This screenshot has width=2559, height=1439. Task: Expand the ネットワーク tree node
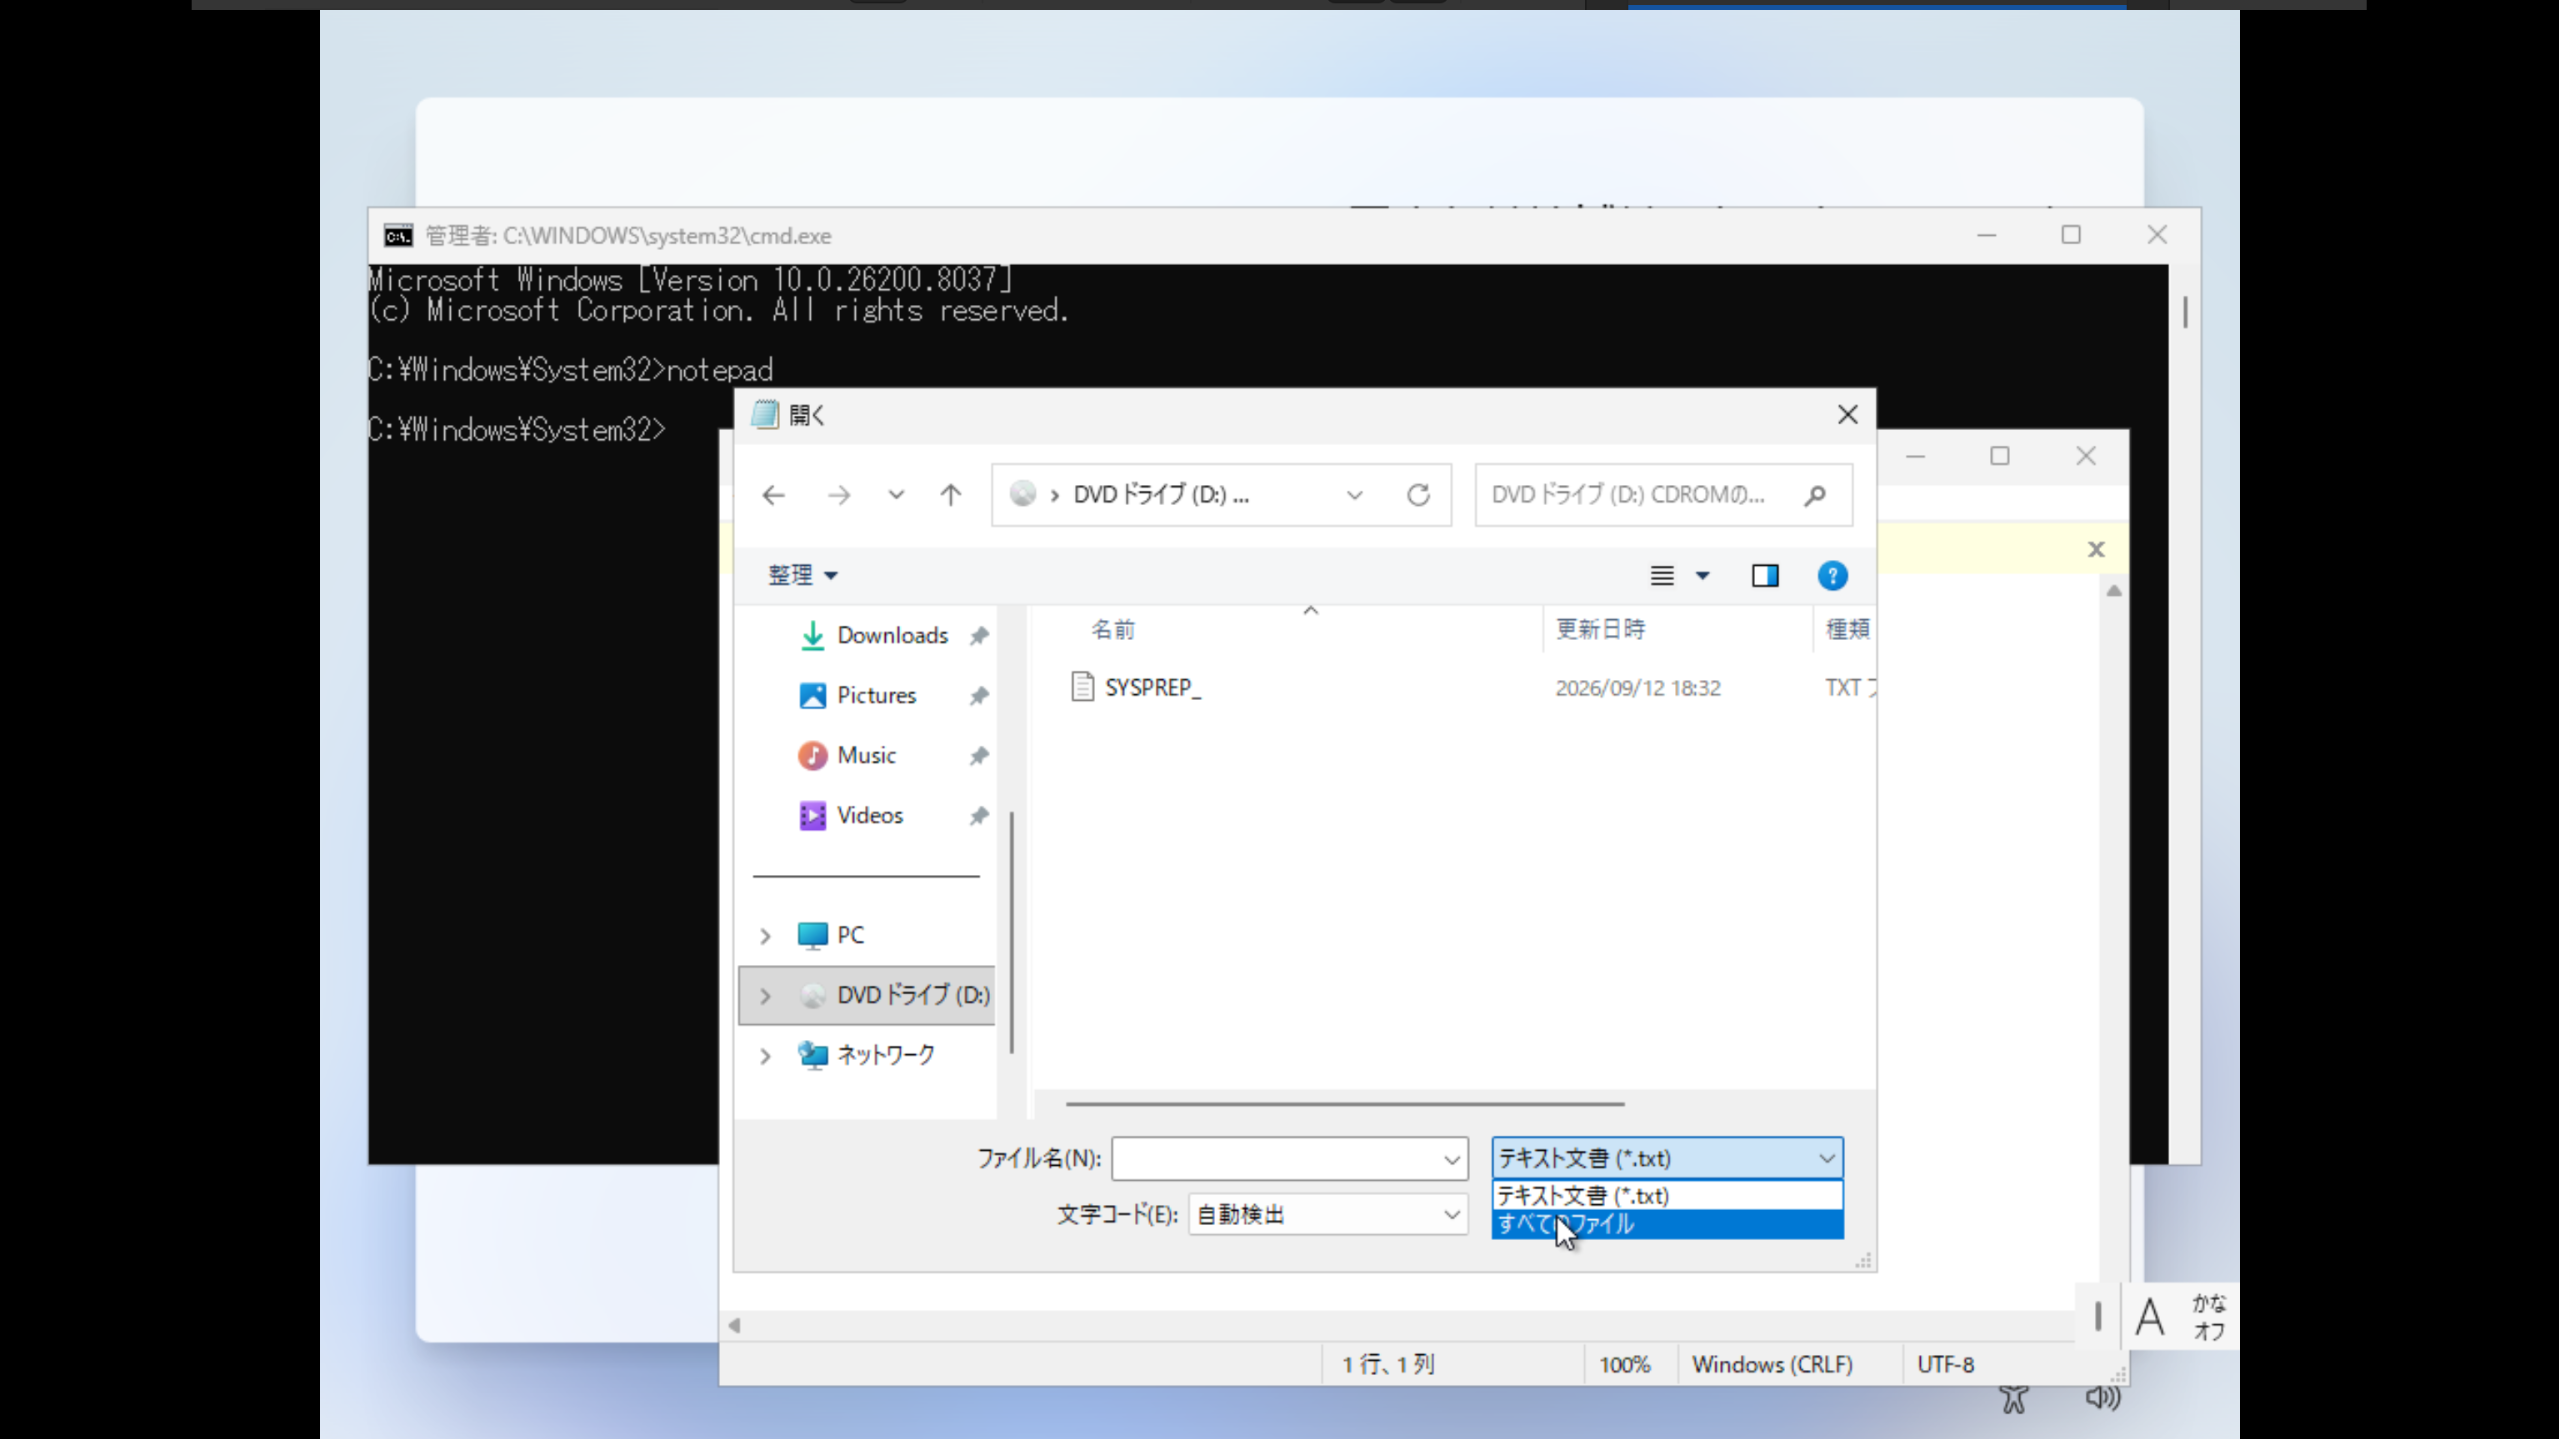tap(765, 1055)
